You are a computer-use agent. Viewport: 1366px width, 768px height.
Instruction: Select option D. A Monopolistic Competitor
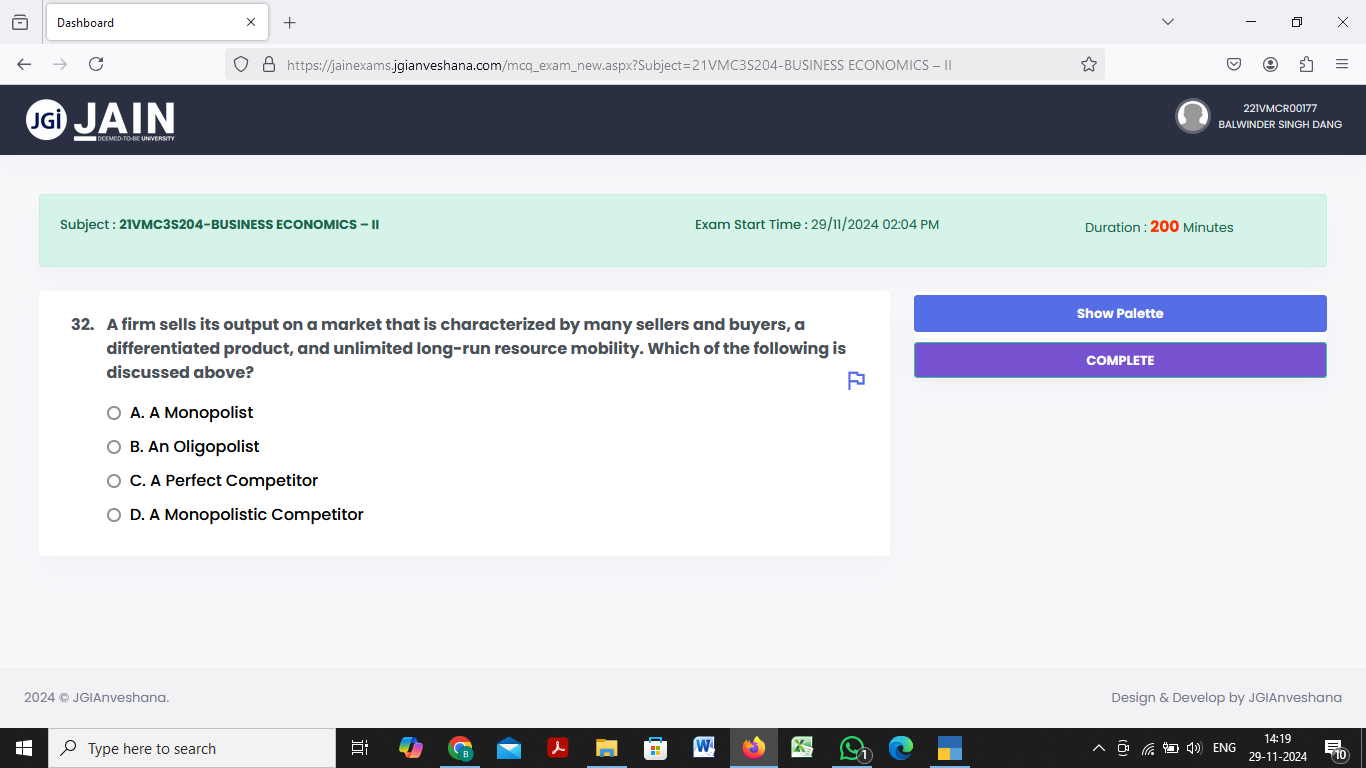tap(114, 514)
